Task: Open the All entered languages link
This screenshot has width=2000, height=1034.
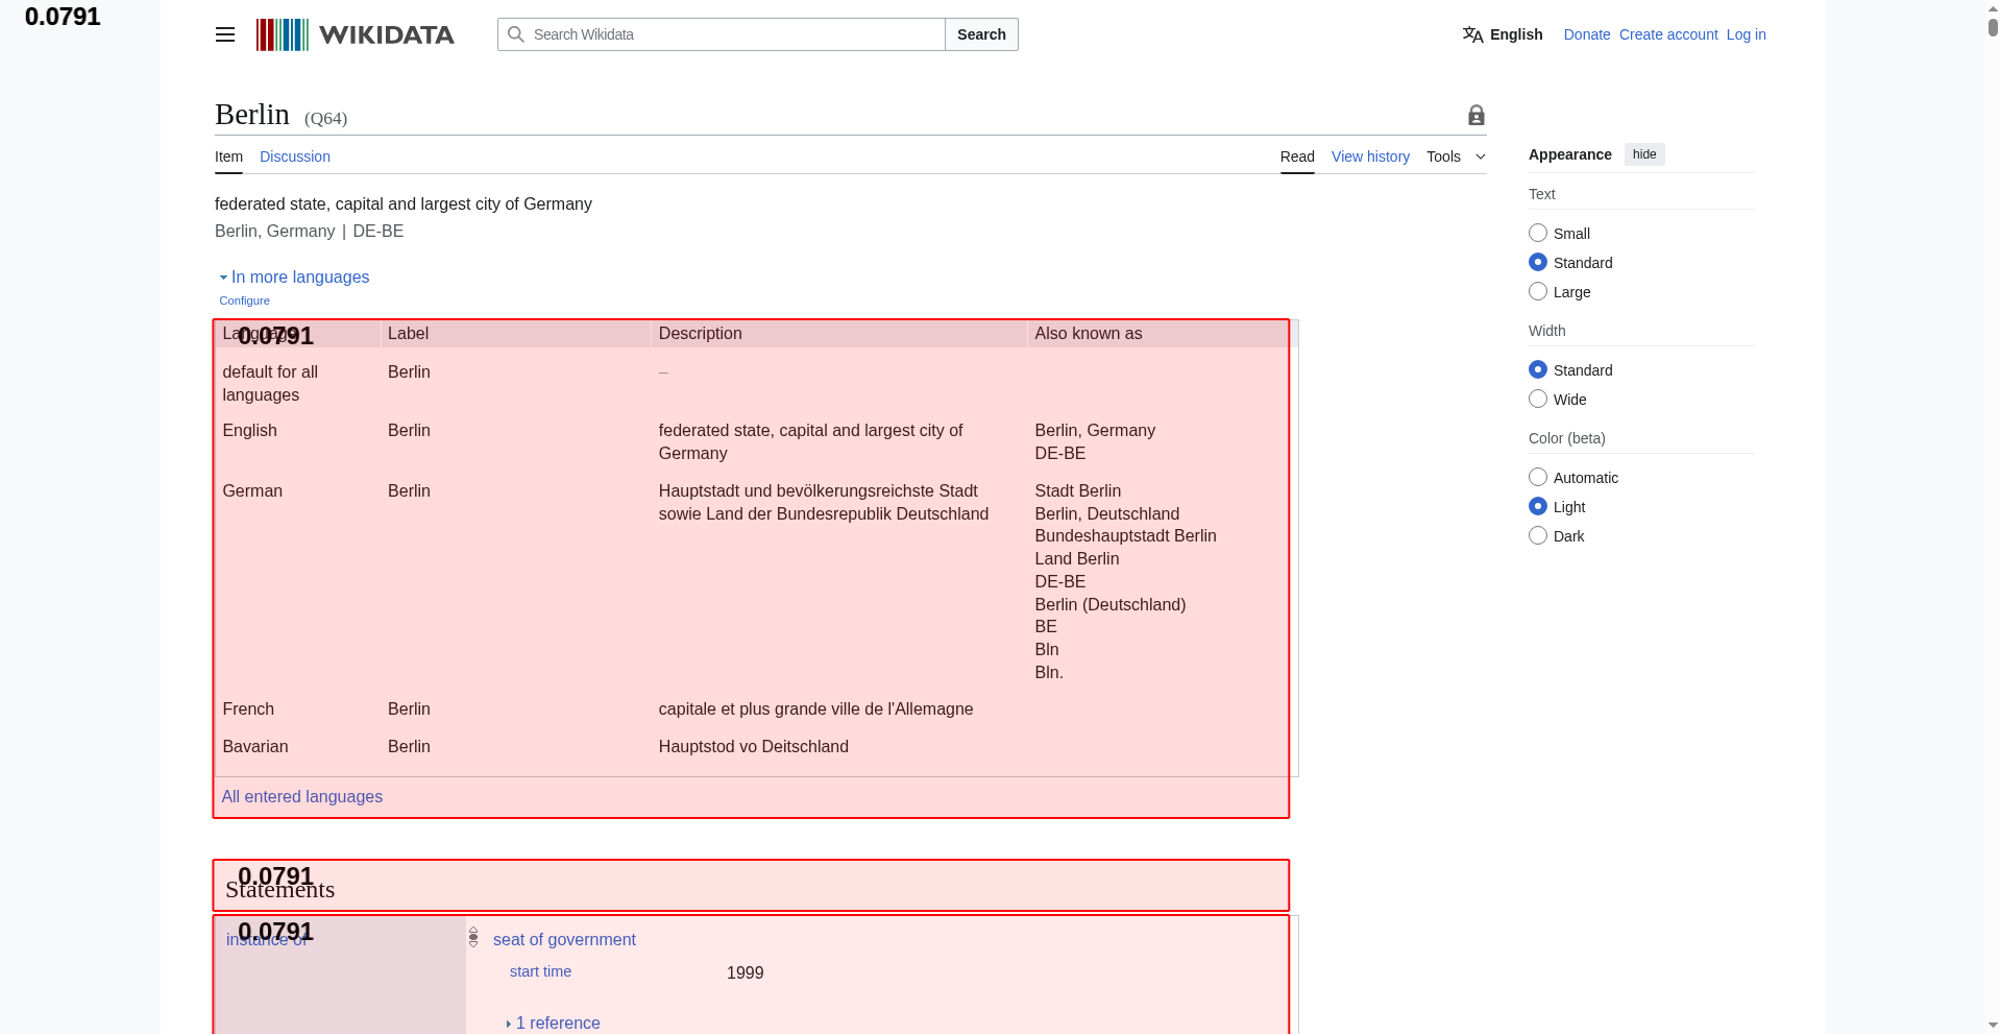Action: (302, 797)
